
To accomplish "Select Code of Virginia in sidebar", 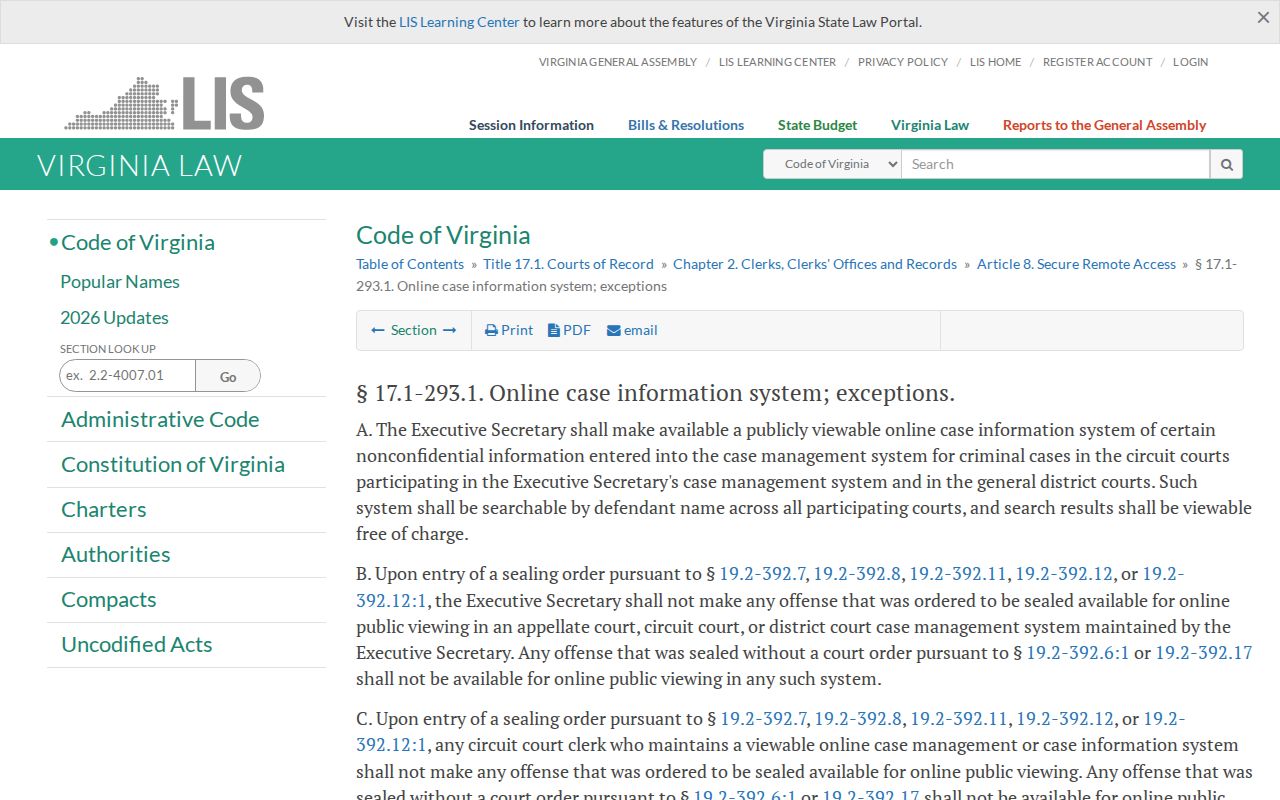I will pyautogui.click(x=138, y=242).
